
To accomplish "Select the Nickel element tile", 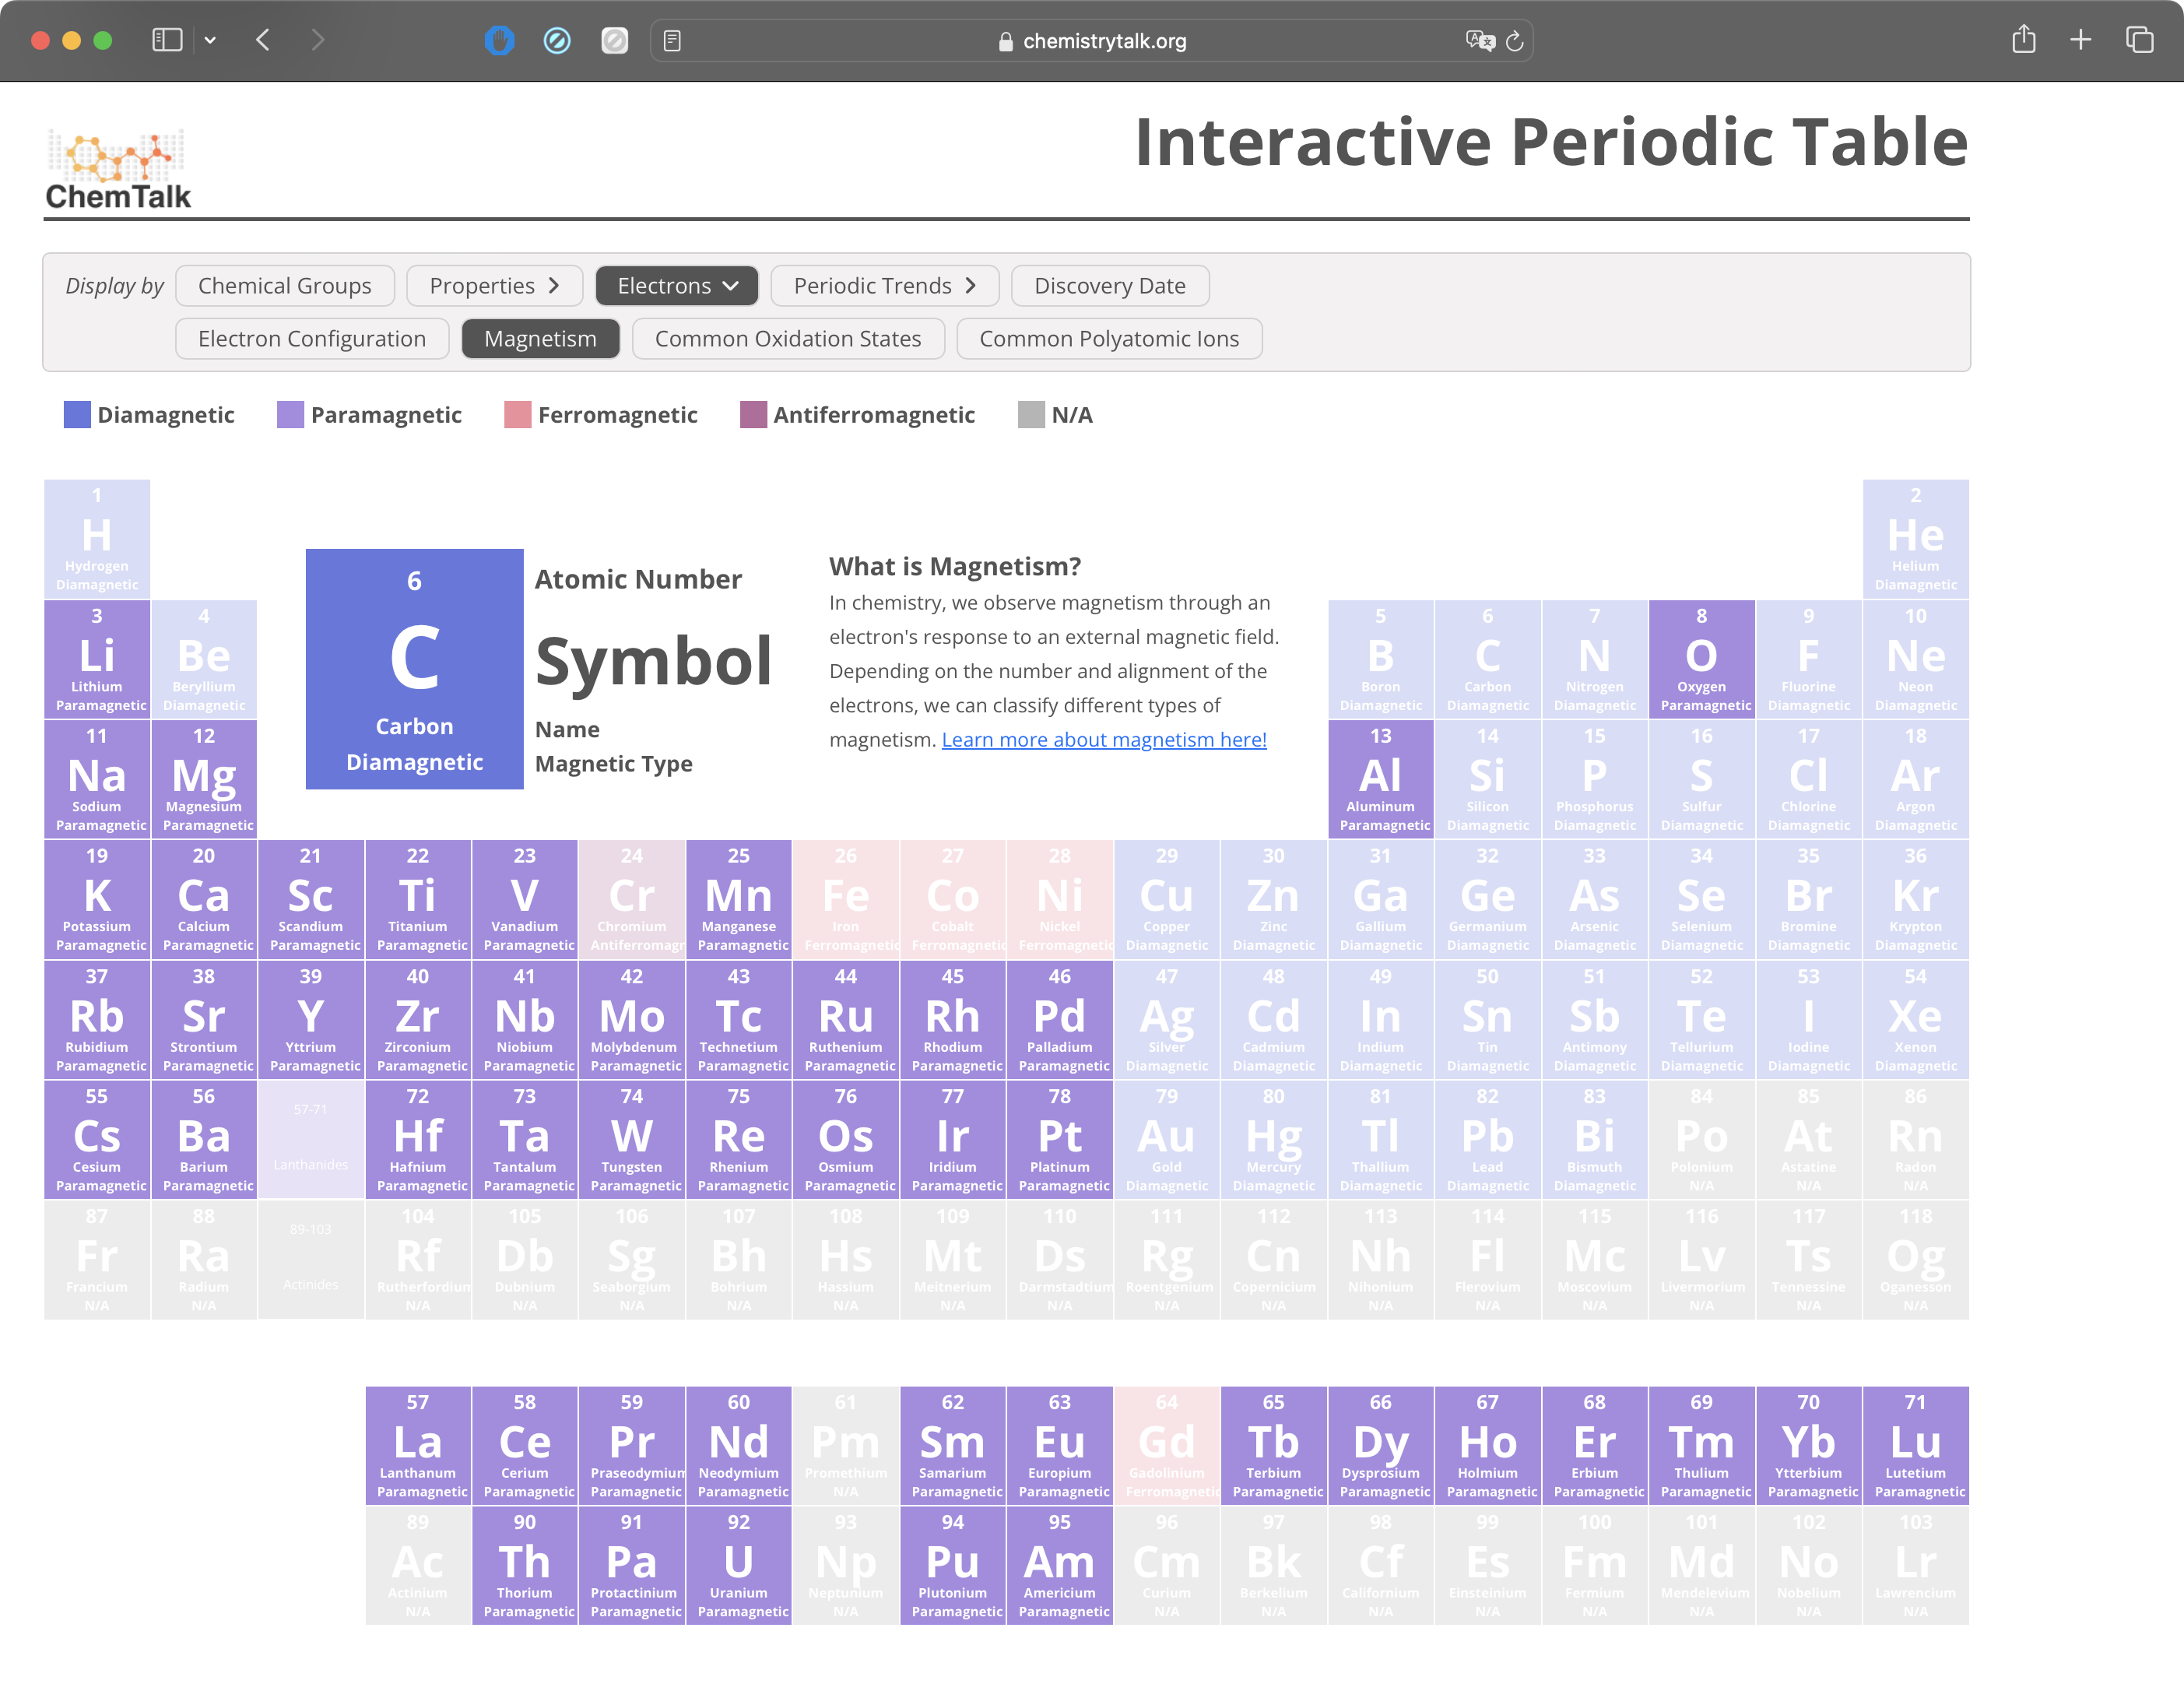I will tap(1059, 899).
